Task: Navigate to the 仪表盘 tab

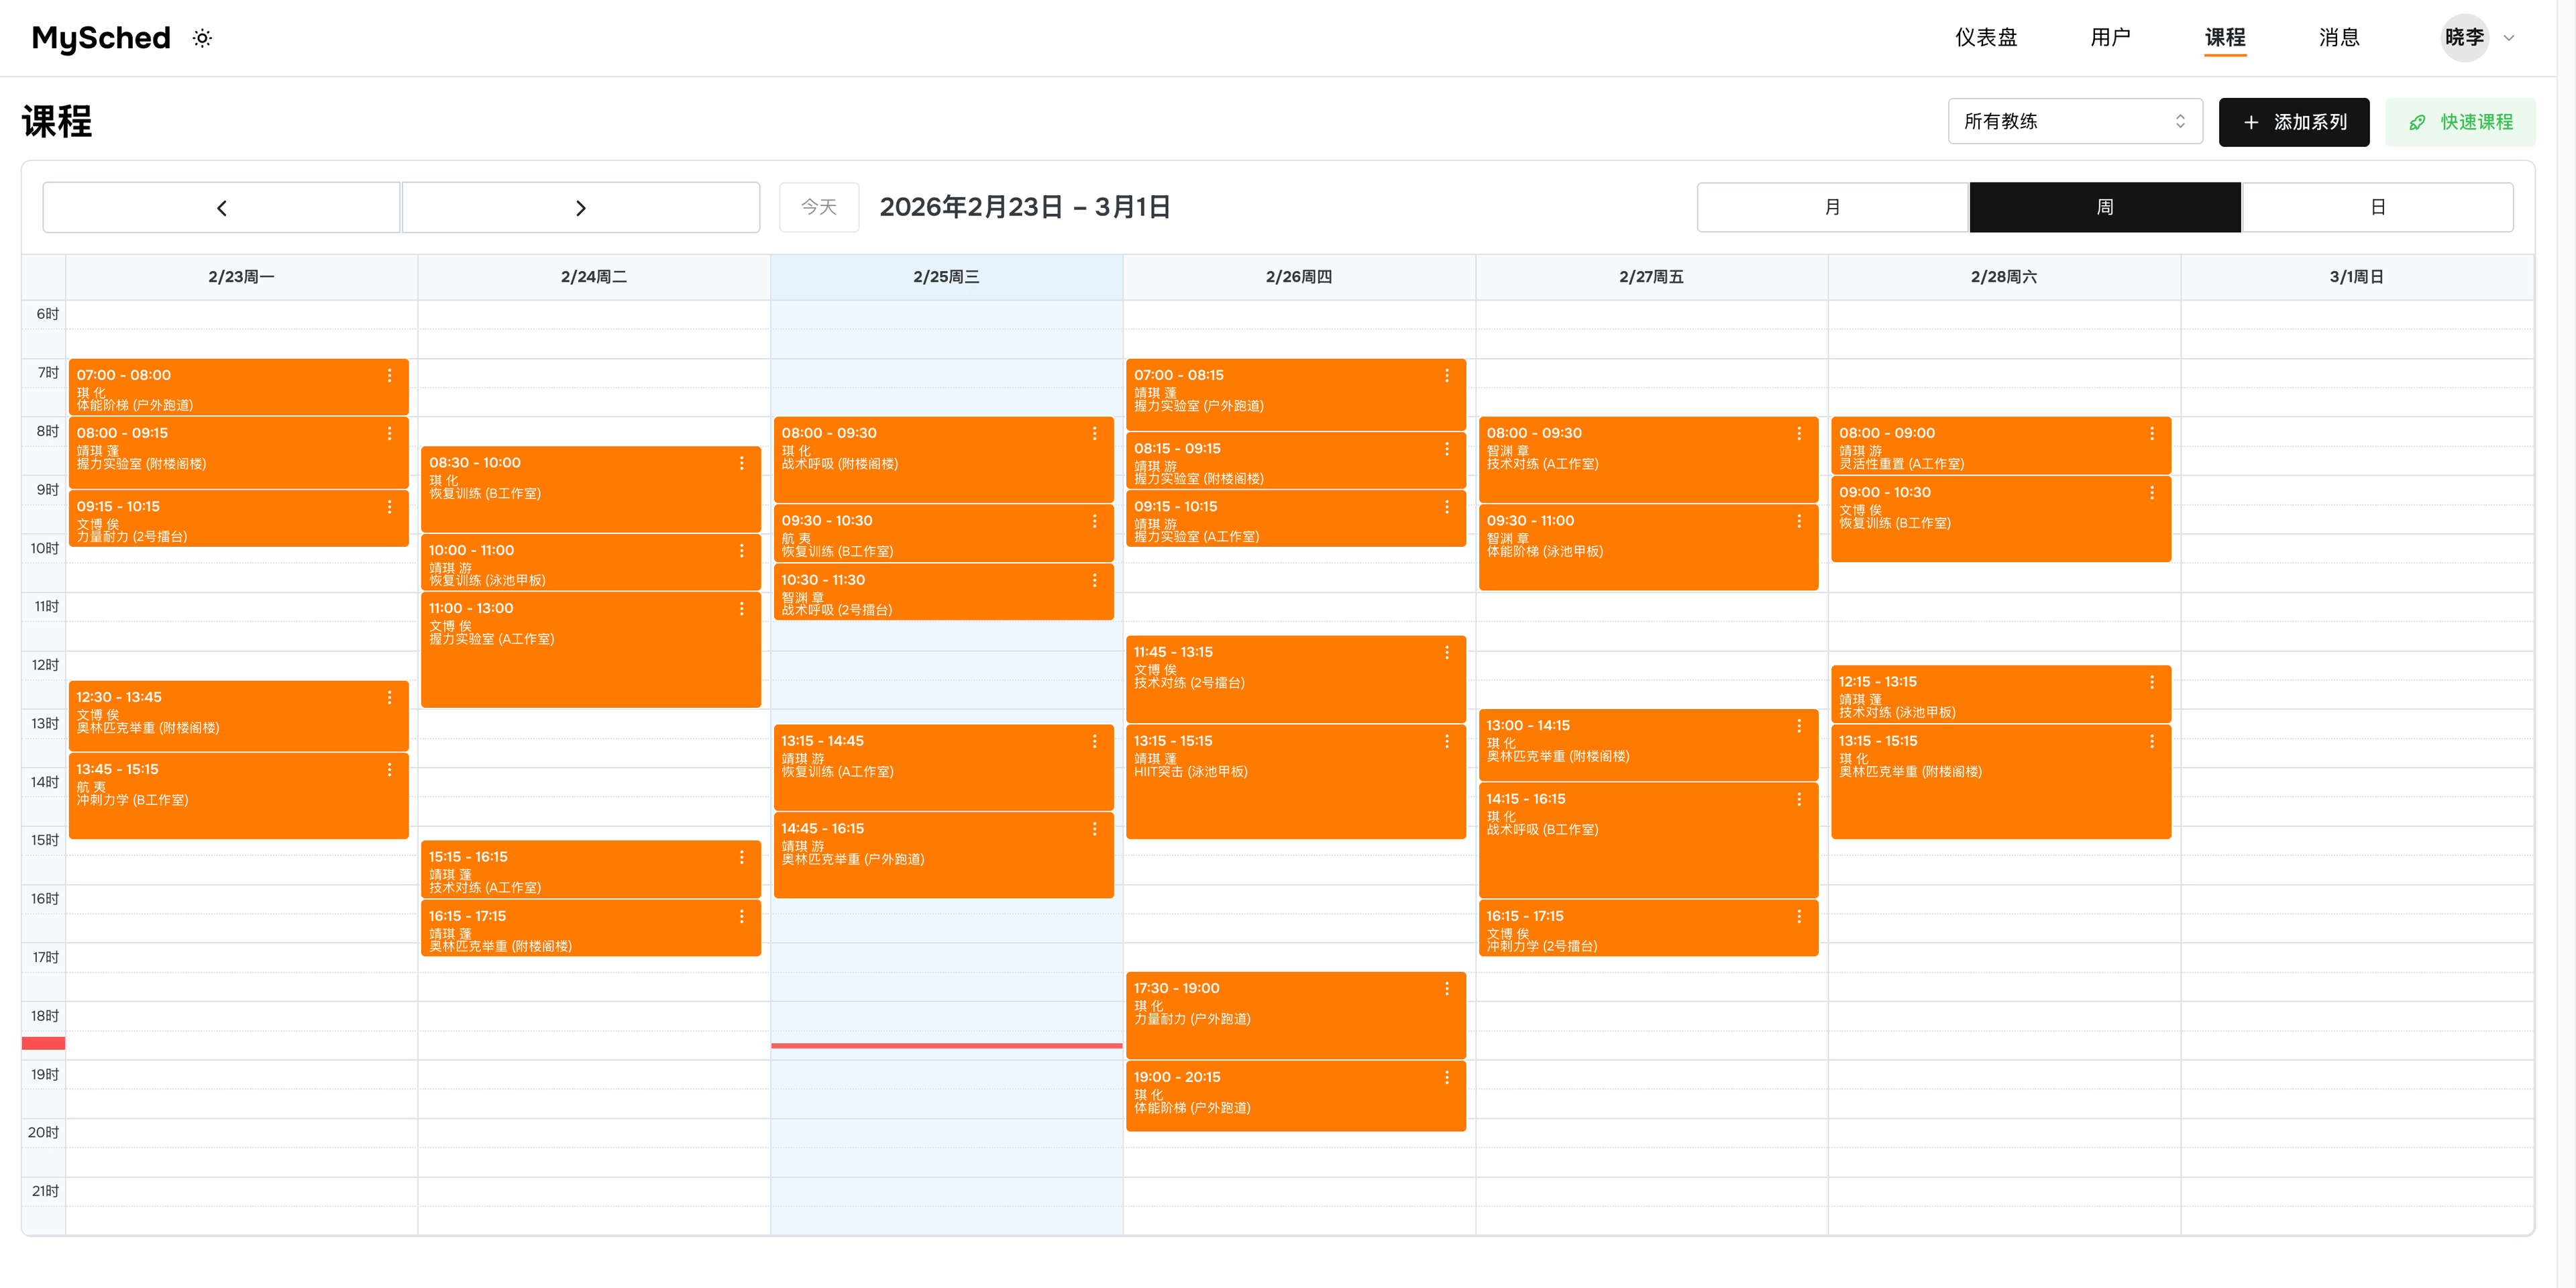Action: coord(1988,37)
